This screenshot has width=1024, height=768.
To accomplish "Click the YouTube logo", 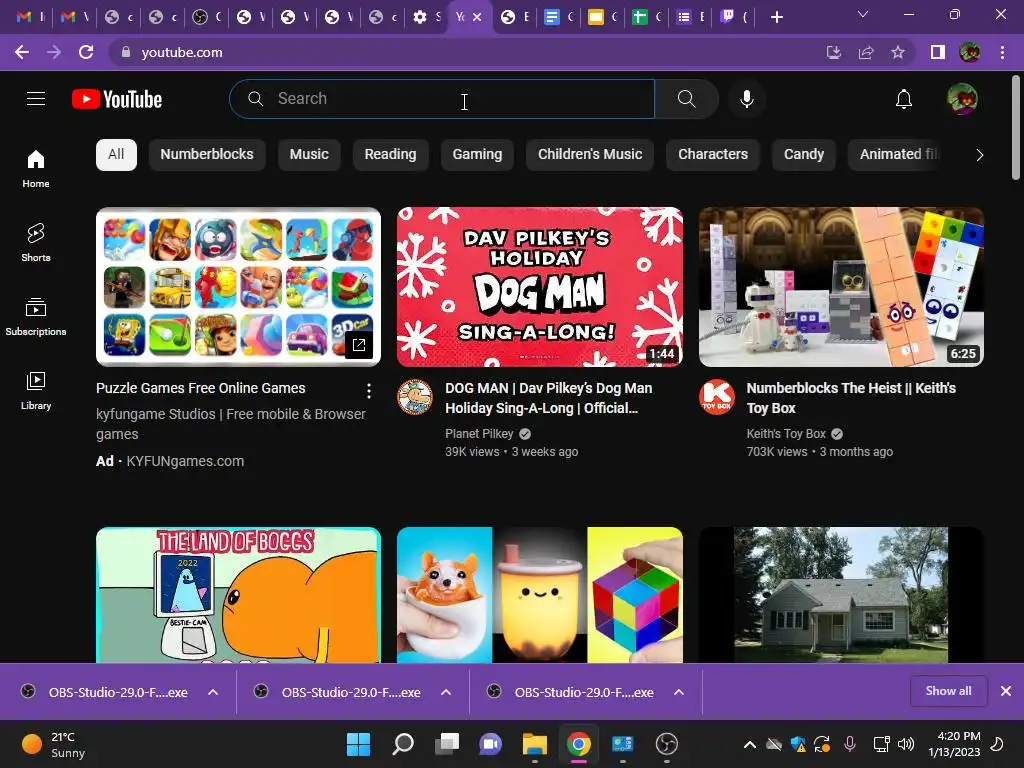I will click(117, 99).
